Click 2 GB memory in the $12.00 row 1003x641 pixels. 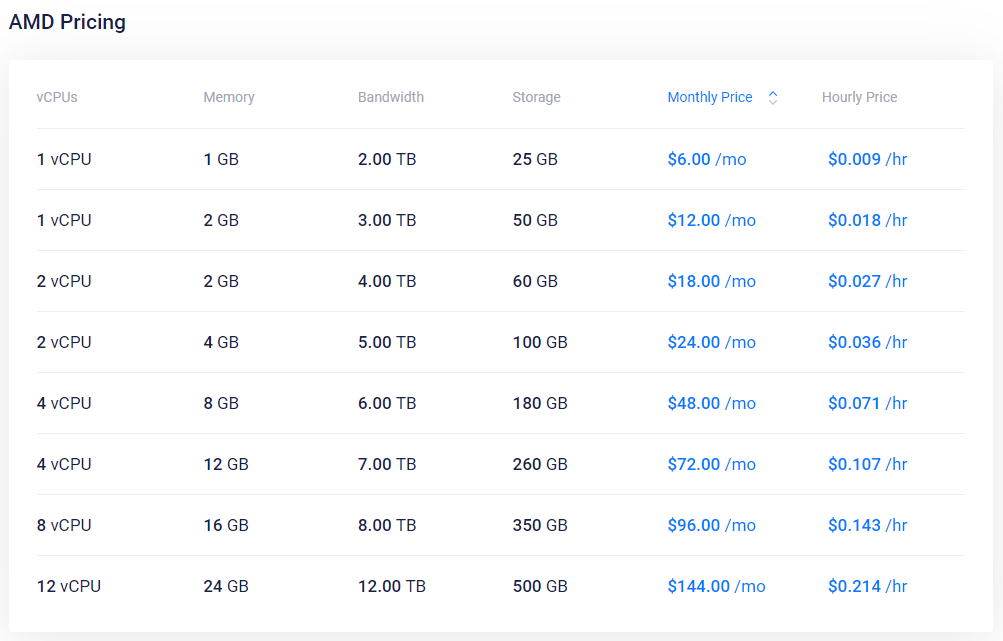coord(221,220)
